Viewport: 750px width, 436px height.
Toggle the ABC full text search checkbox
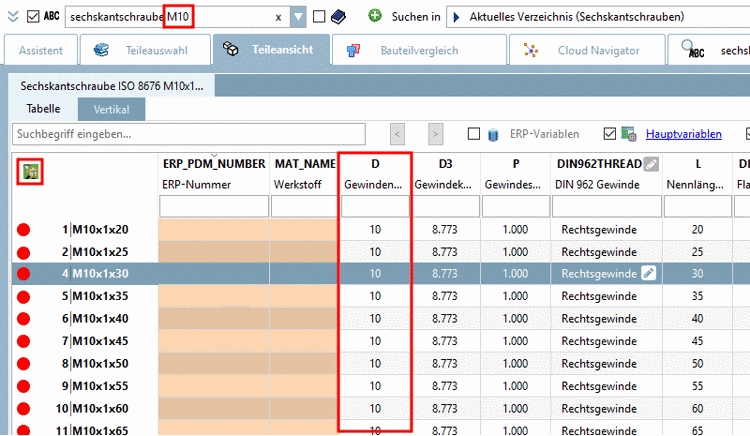pyautogui.click(x=33, y=17)
